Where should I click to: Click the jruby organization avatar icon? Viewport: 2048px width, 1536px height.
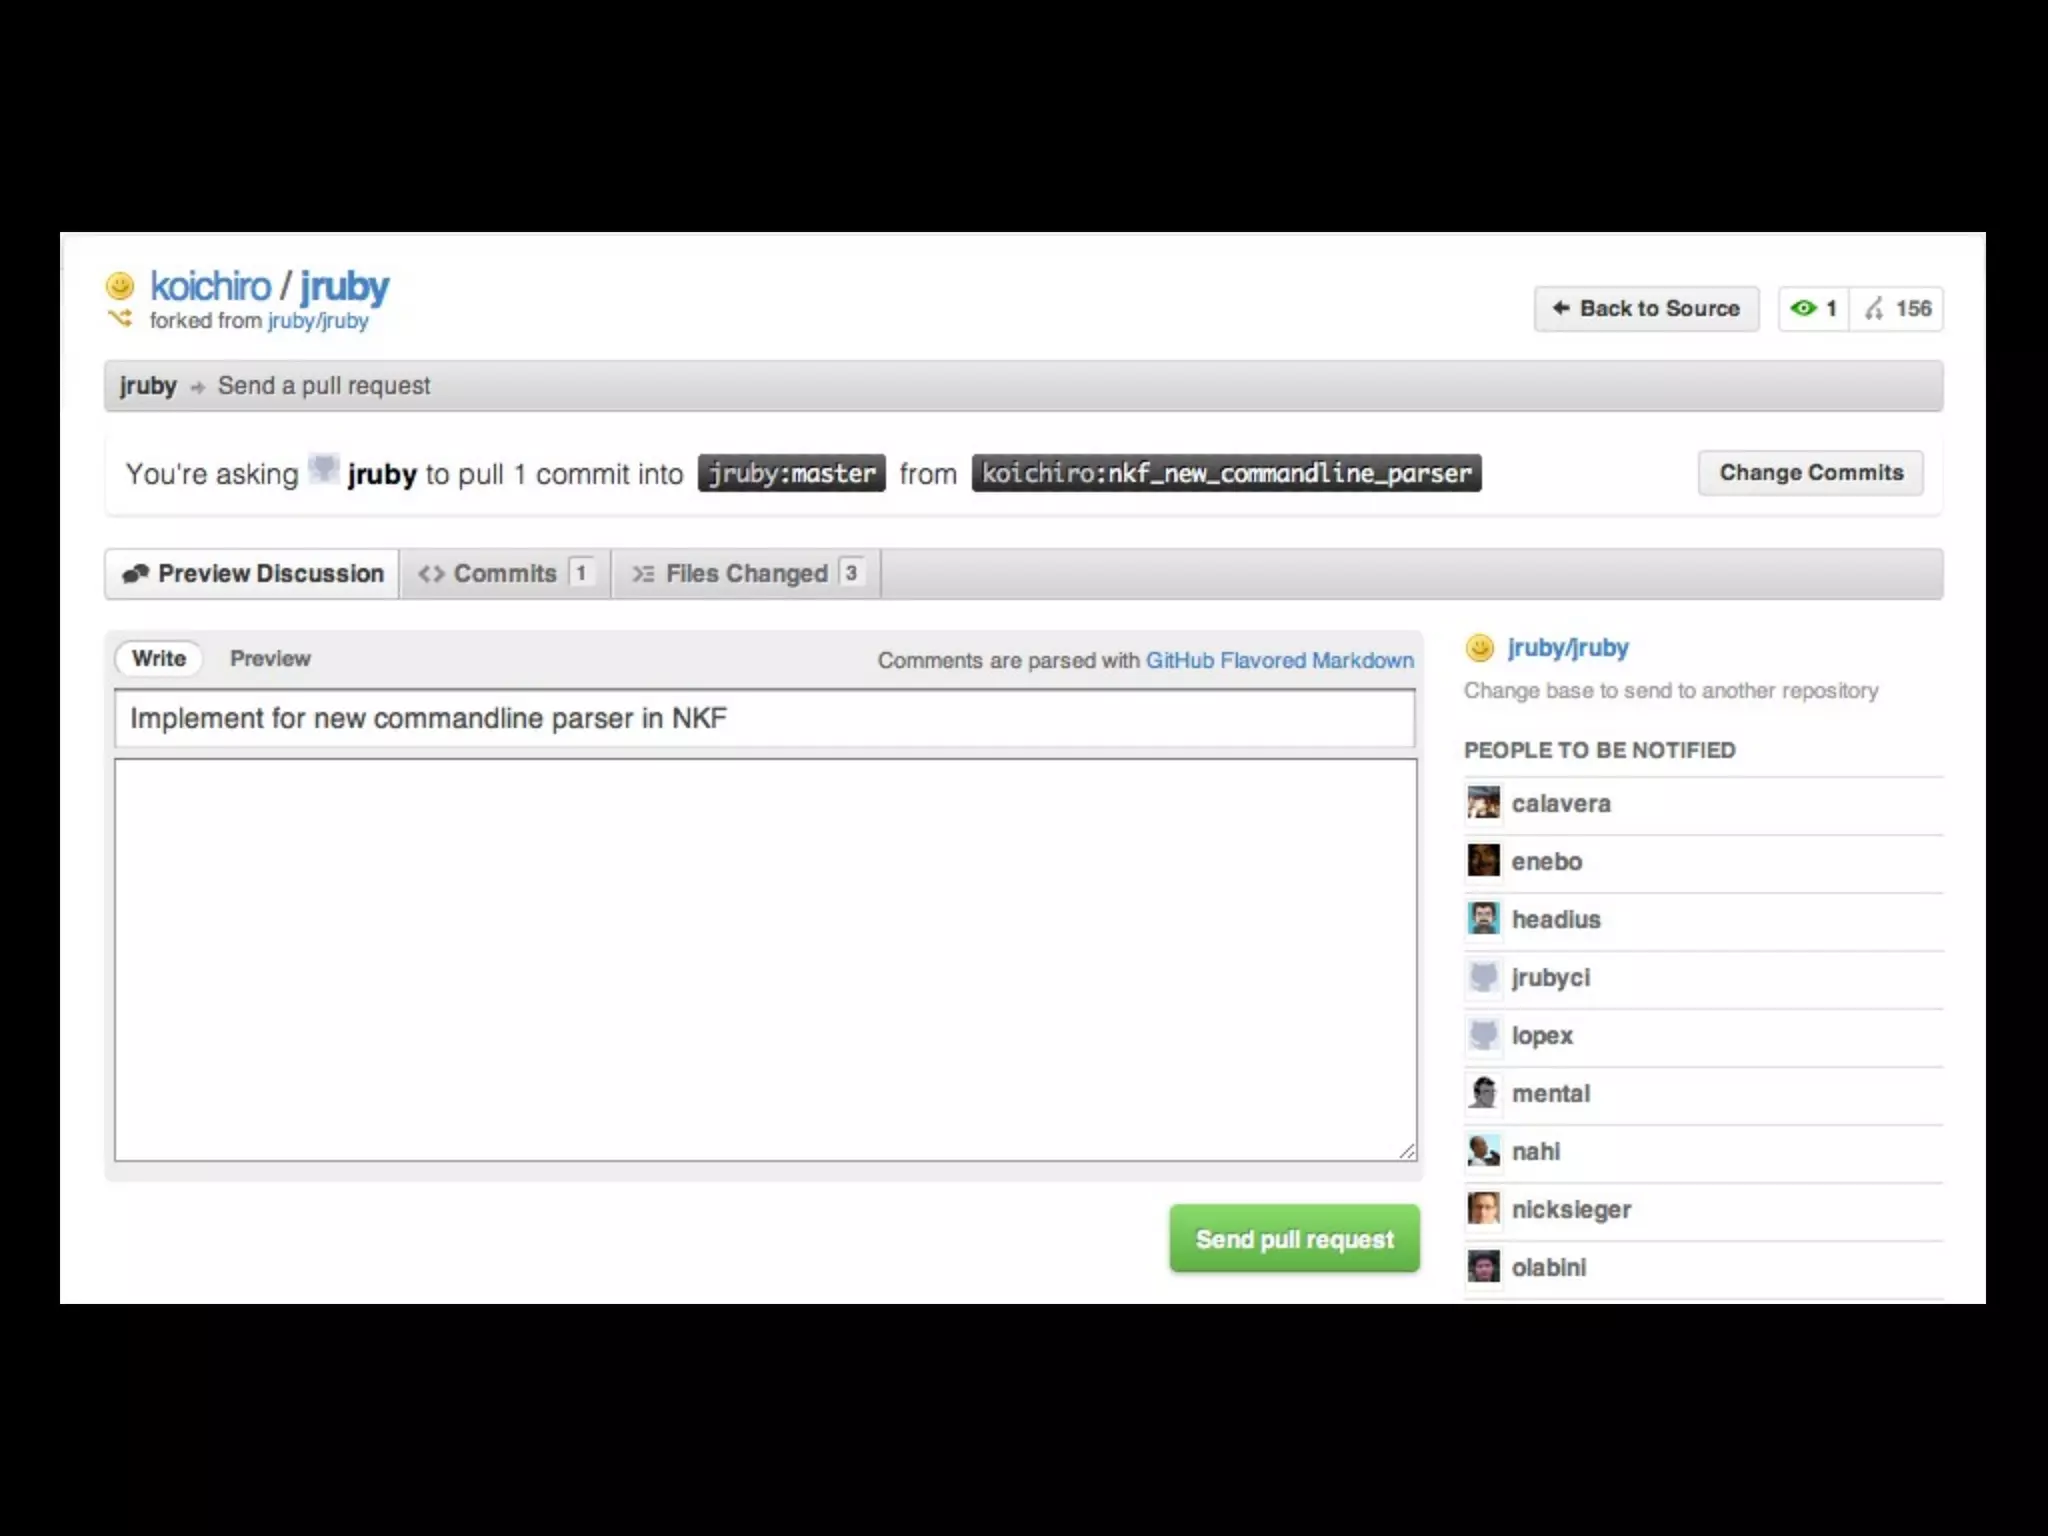pyautogui.click(x=323, y=469)
